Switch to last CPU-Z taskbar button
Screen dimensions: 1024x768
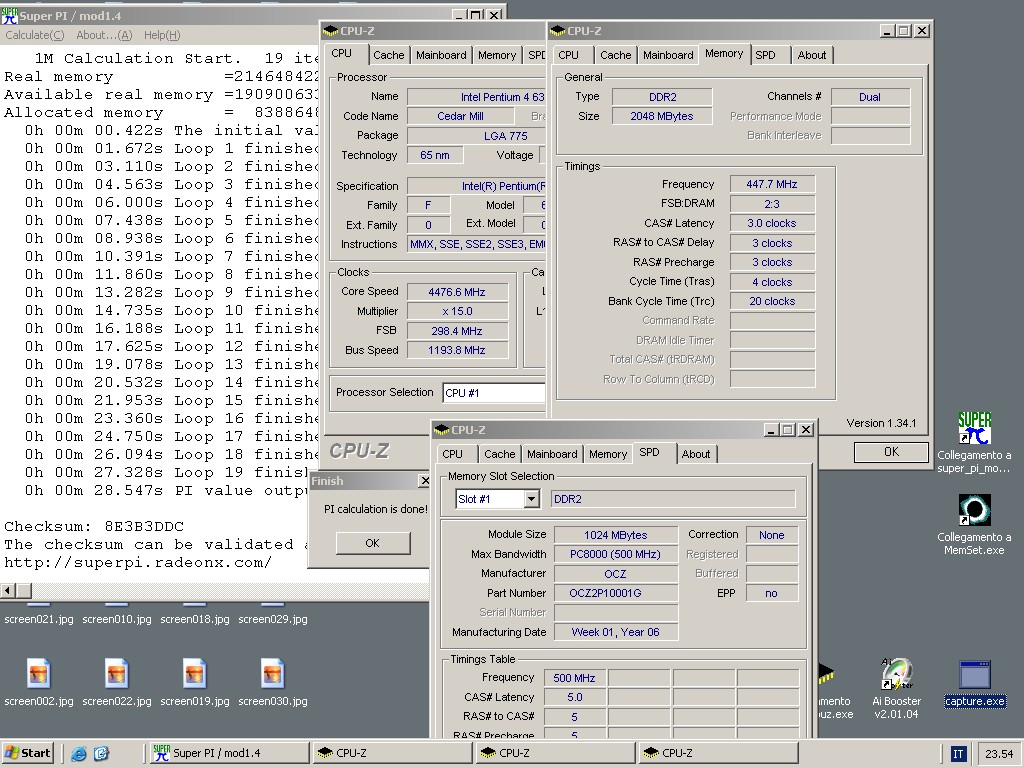click(718, 753)
